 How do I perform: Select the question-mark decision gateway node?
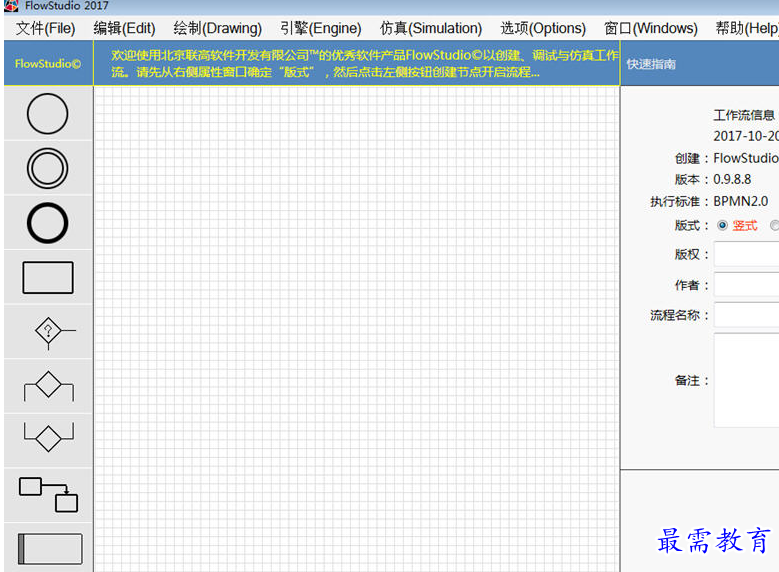click(x=48, y=332)
